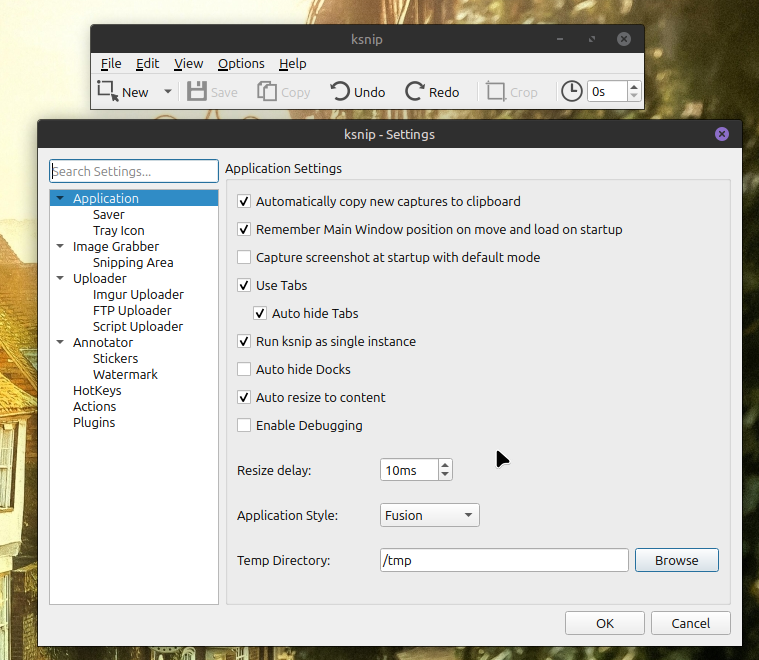This screenshot has width=759, height=660.
Task: Select Actions settings page
Action: (94, 406)
